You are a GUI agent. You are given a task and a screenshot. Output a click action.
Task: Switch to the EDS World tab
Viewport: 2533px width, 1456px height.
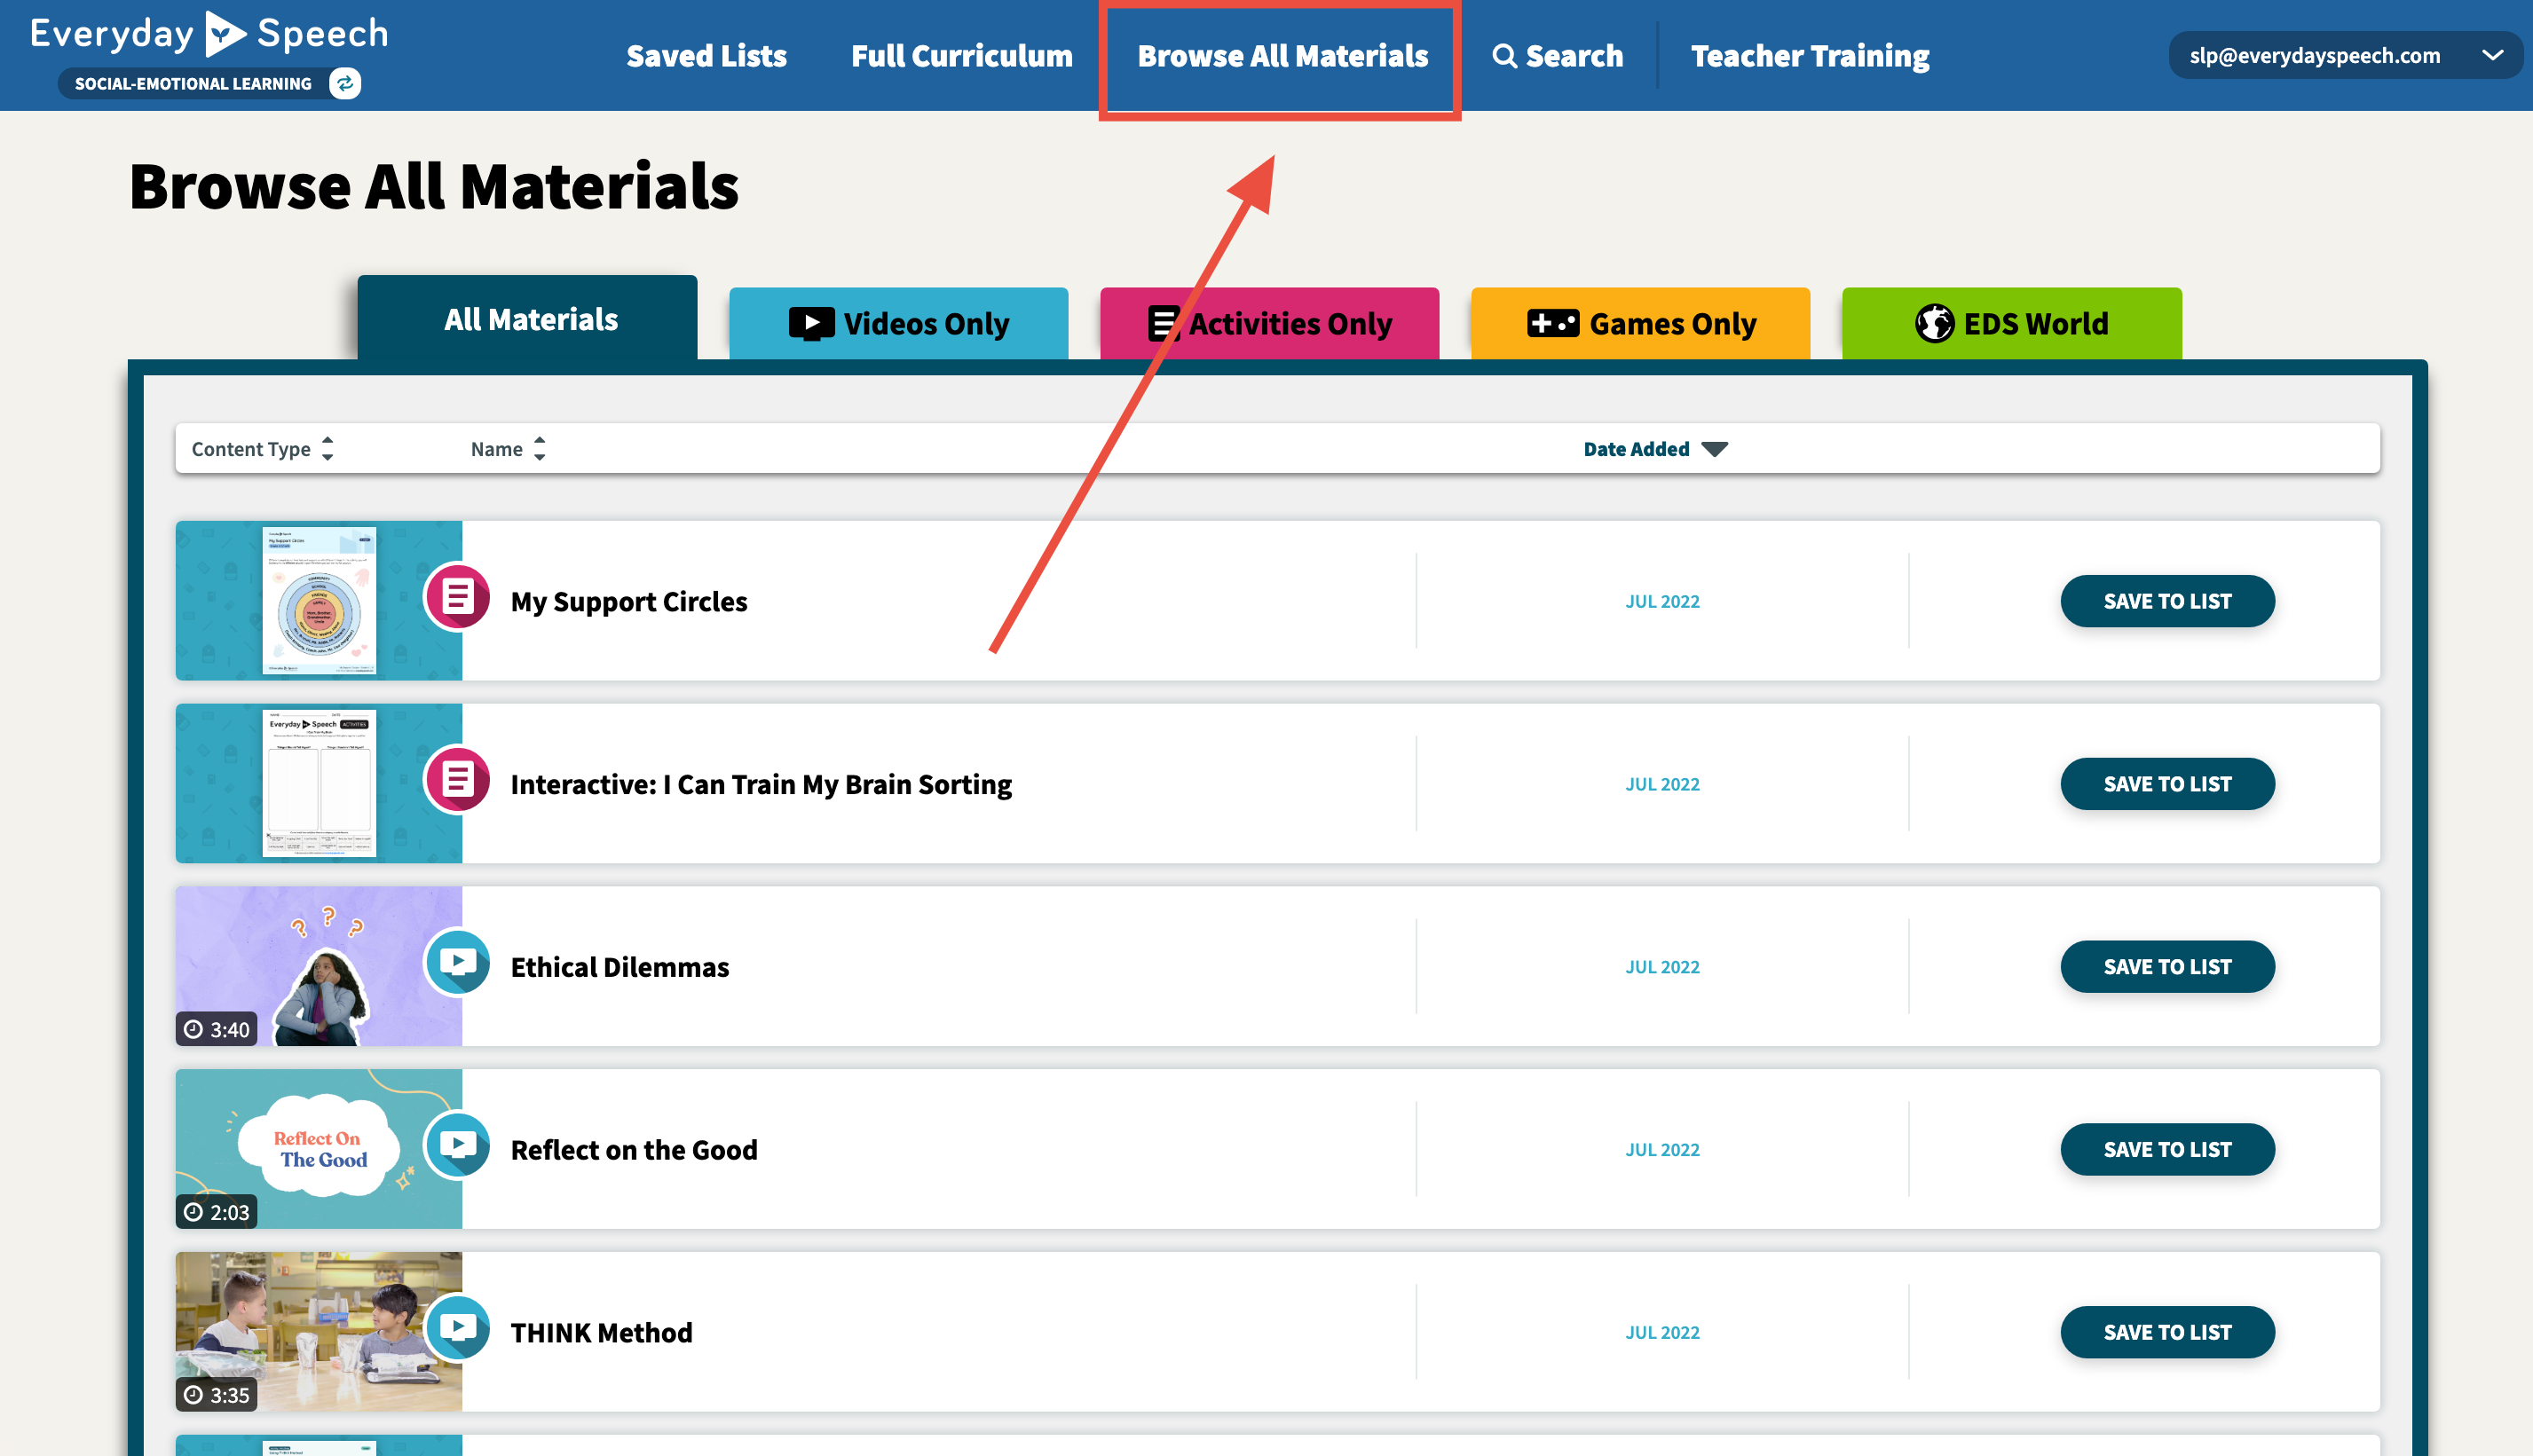[2011, 324]
